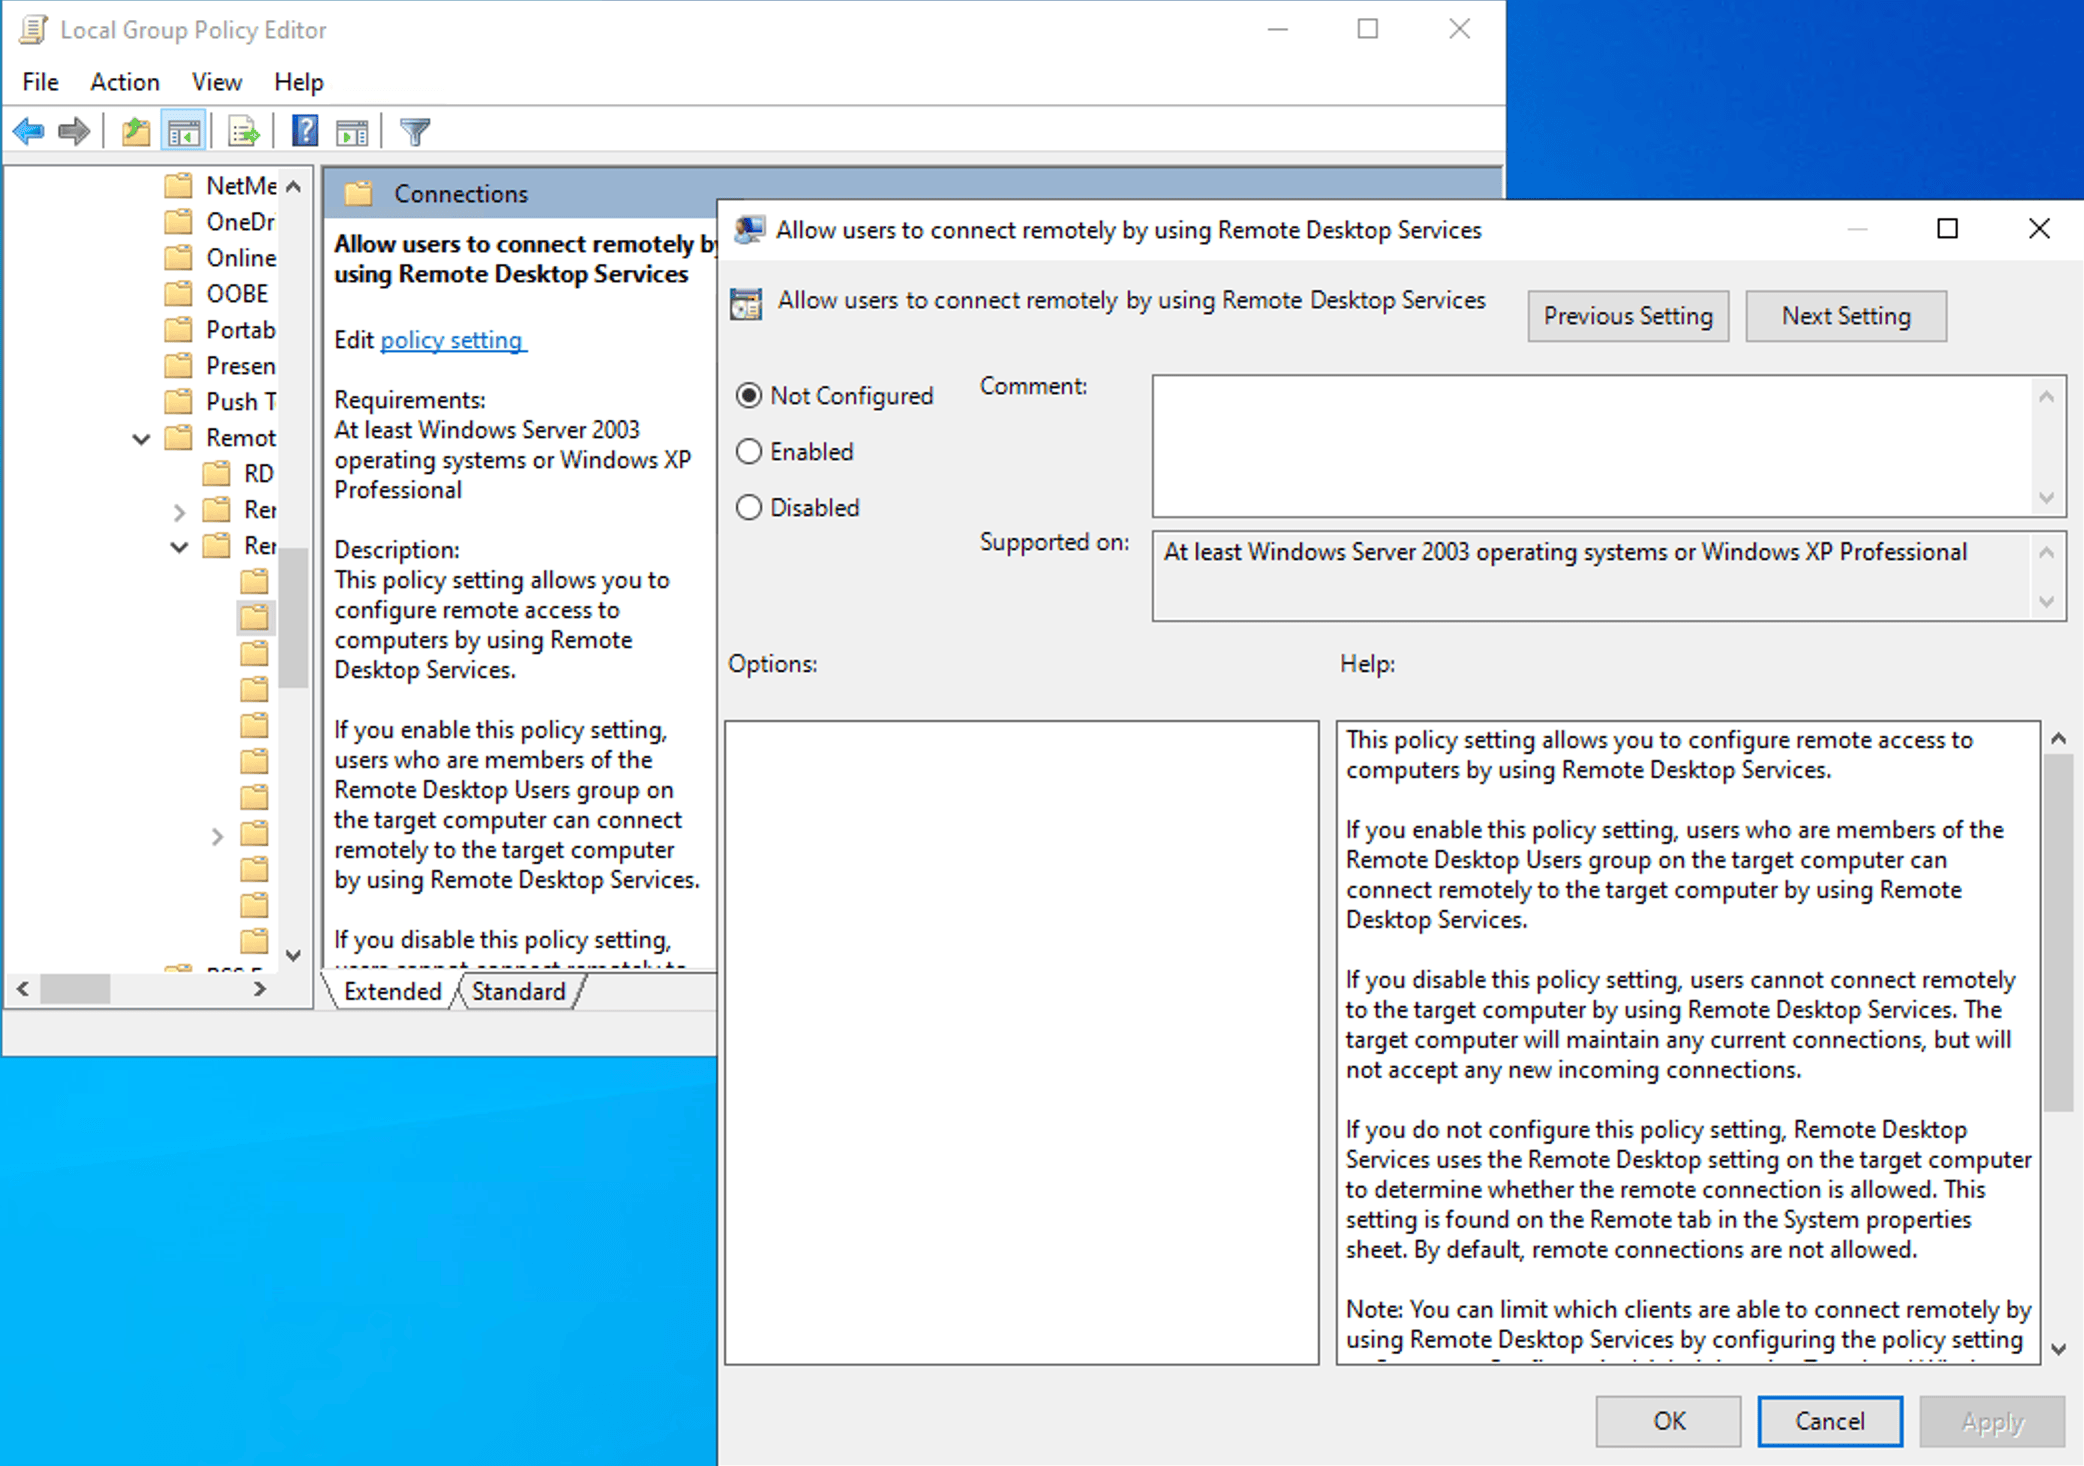Open Help via the question mark icon
Viewport: 2084px width, 1466px height.
[x=304, y=130]
